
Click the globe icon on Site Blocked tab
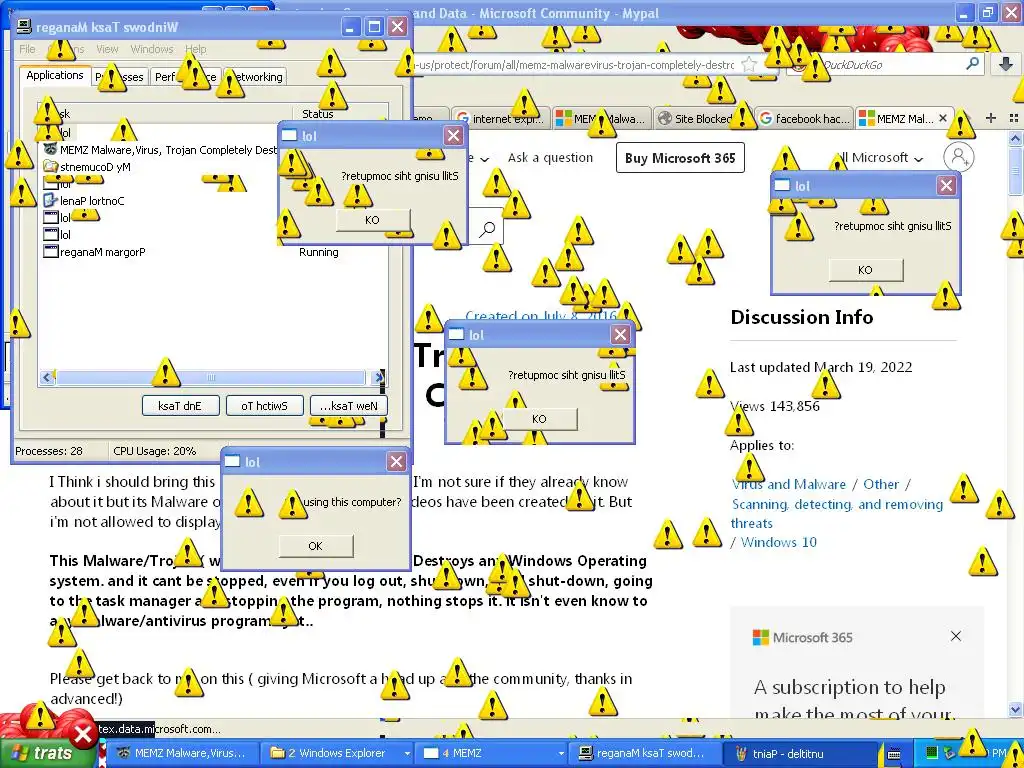pos(665,118)
